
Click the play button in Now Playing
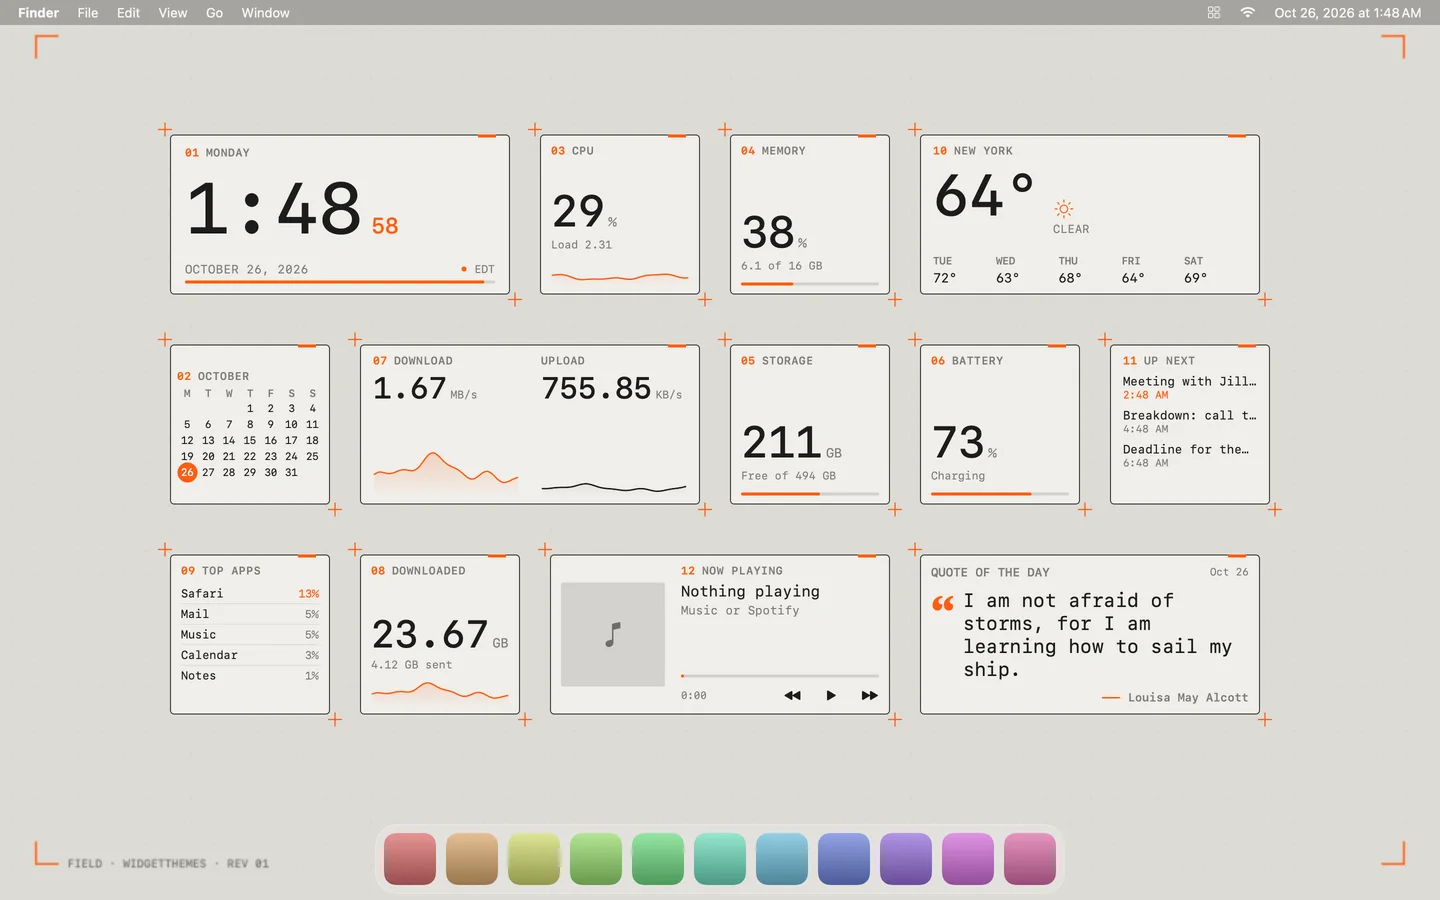click(831, 695)
